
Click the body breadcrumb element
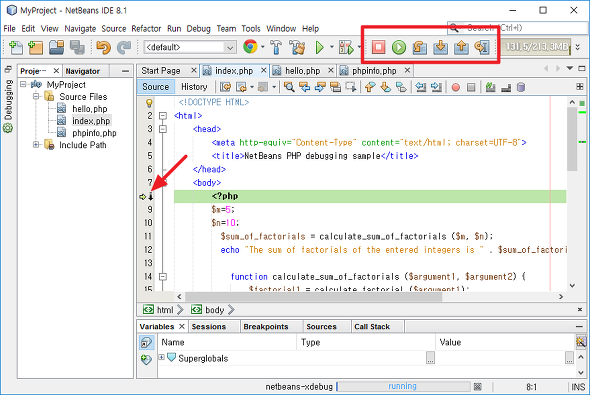pyautogui.click(x=212, y=310)
